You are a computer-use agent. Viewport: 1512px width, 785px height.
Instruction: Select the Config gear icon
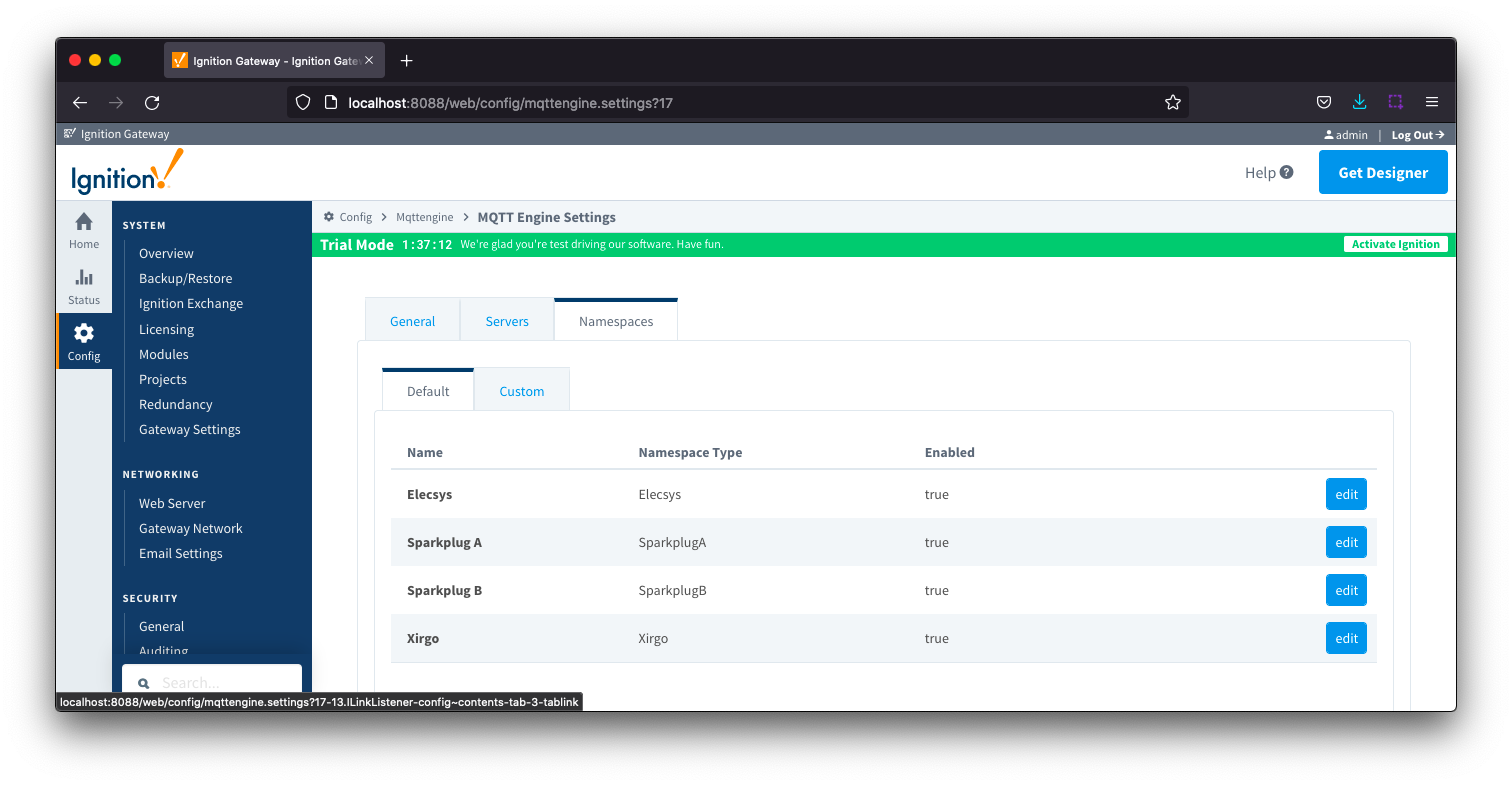click(84, 333)
